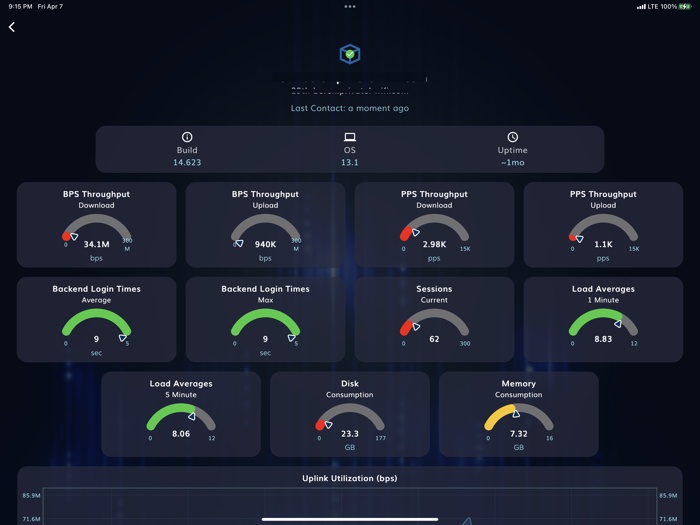Open the Disk Consumption gauge
This screenshot has width=700, height=525.
[350, 414]
